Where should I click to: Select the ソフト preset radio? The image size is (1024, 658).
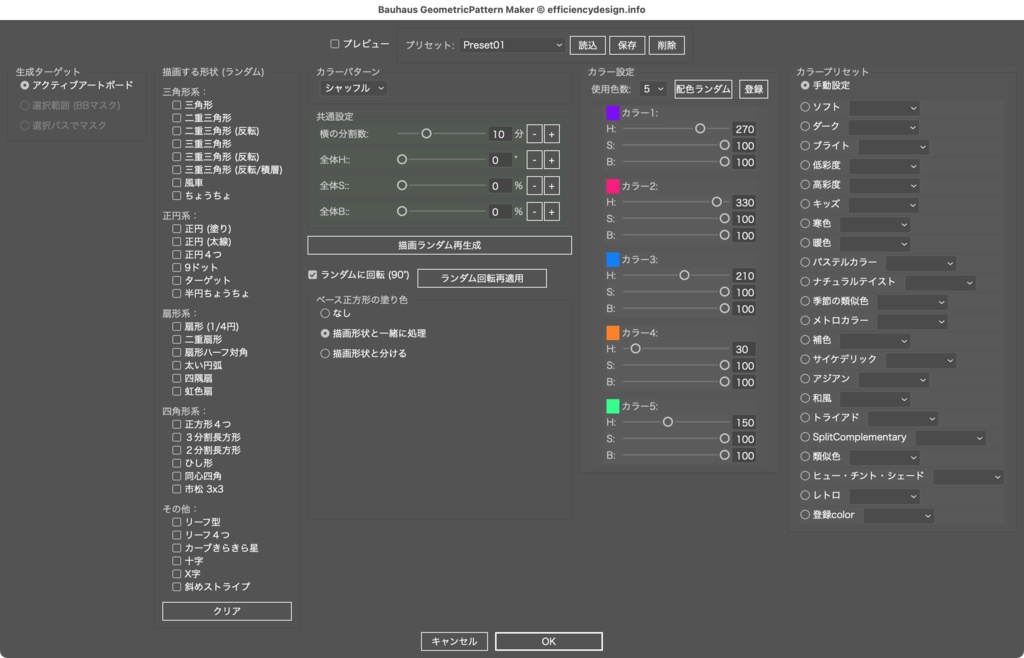[805, 106]
